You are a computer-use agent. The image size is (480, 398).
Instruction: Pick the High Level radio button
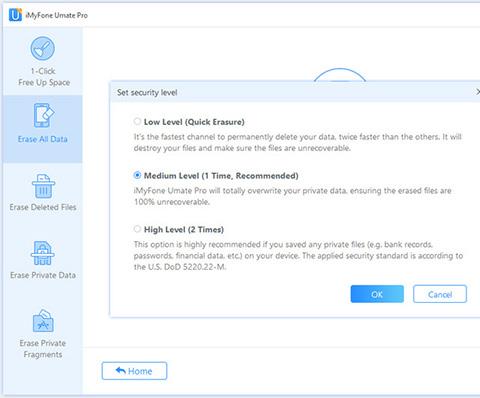(x=137, y=229)
